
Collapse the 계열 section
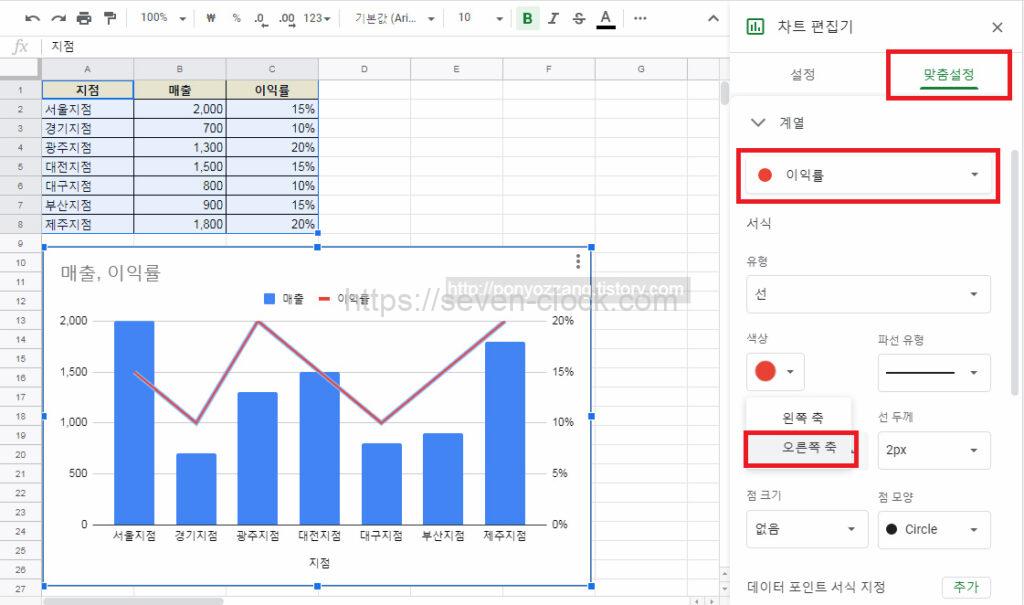[x=758, y=123]
